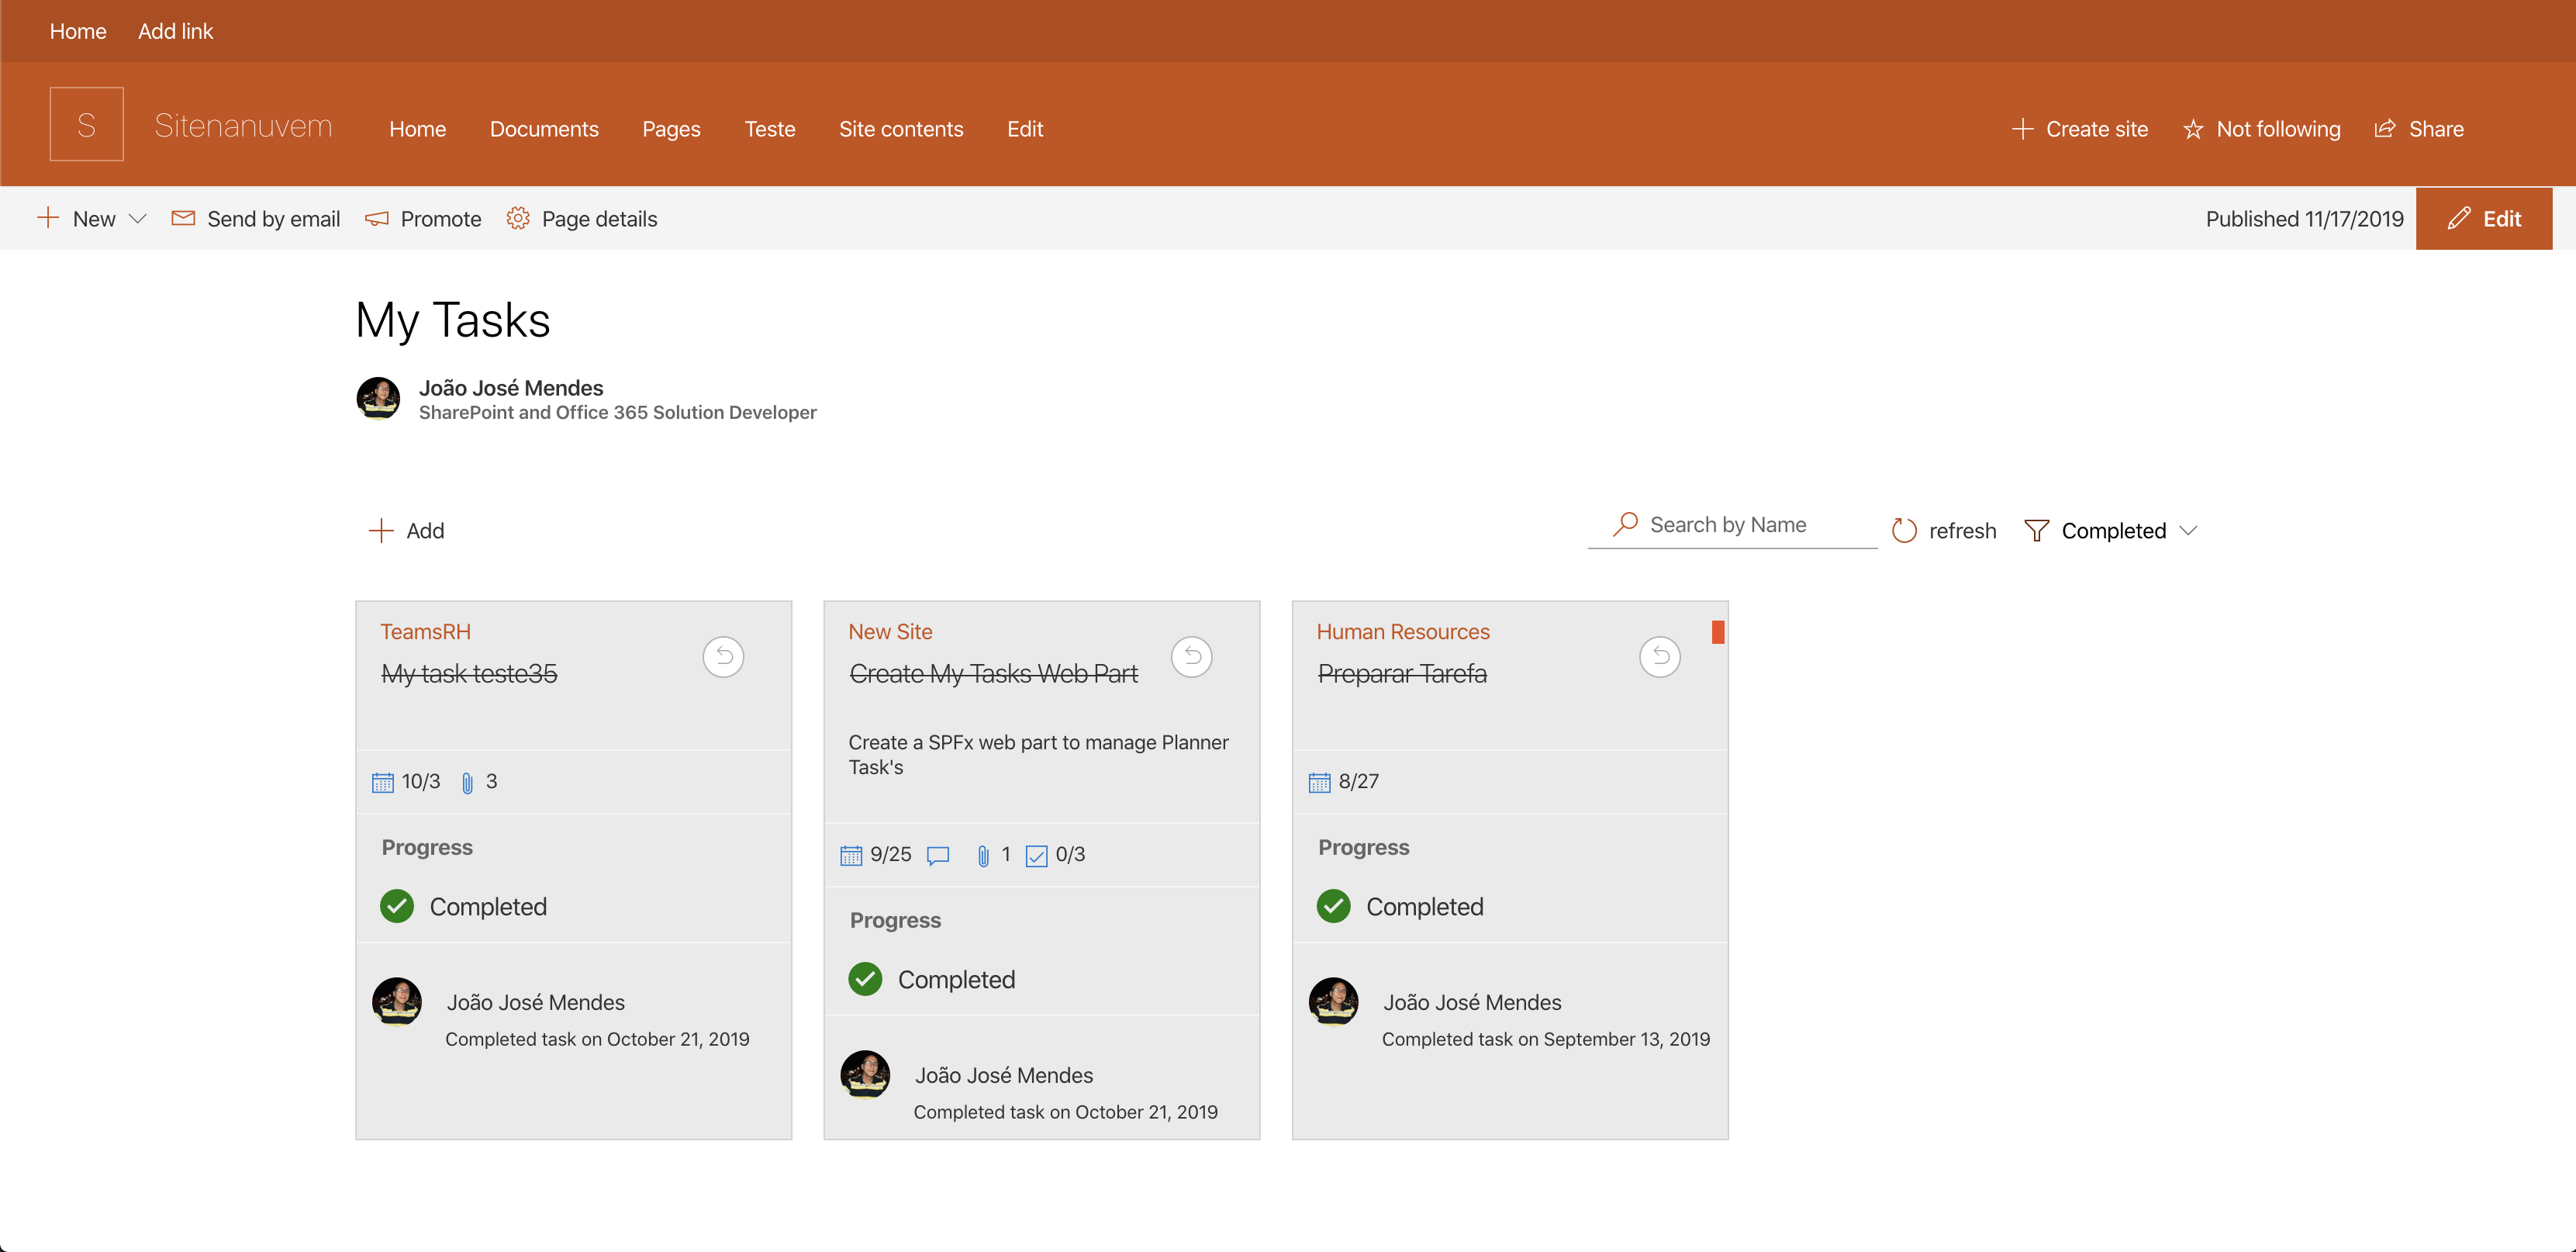Expand the New dropdown chevron
This screenshot has height=1252, width=2576.
[x=138, y=219]
